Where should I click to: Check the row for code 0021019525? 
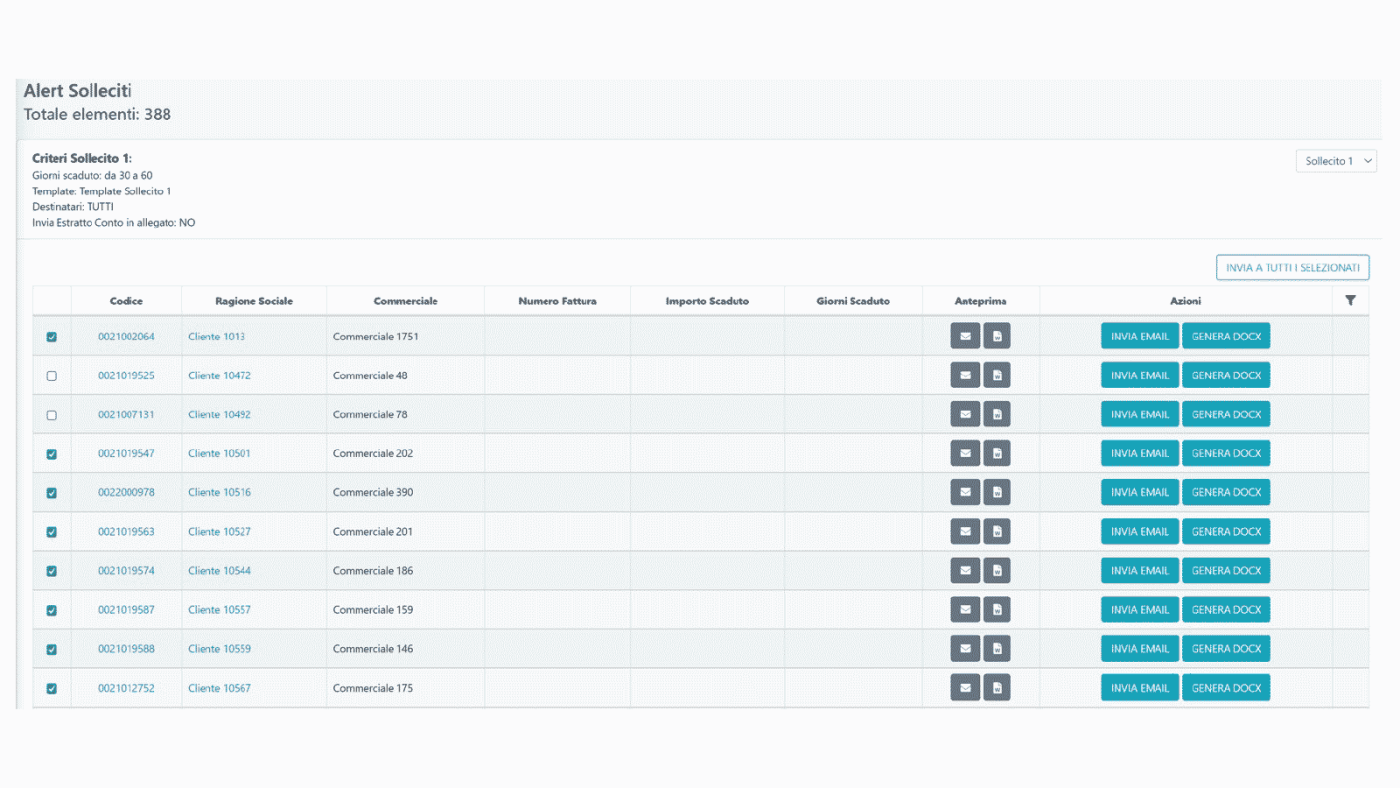[x=52, y=376]
